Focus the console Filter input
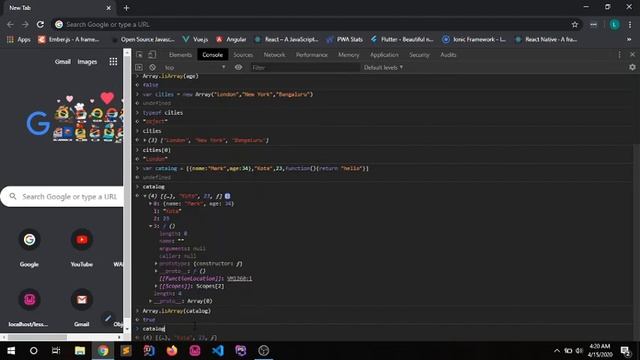This screenshot has height=360, width=640. (304, 67)
